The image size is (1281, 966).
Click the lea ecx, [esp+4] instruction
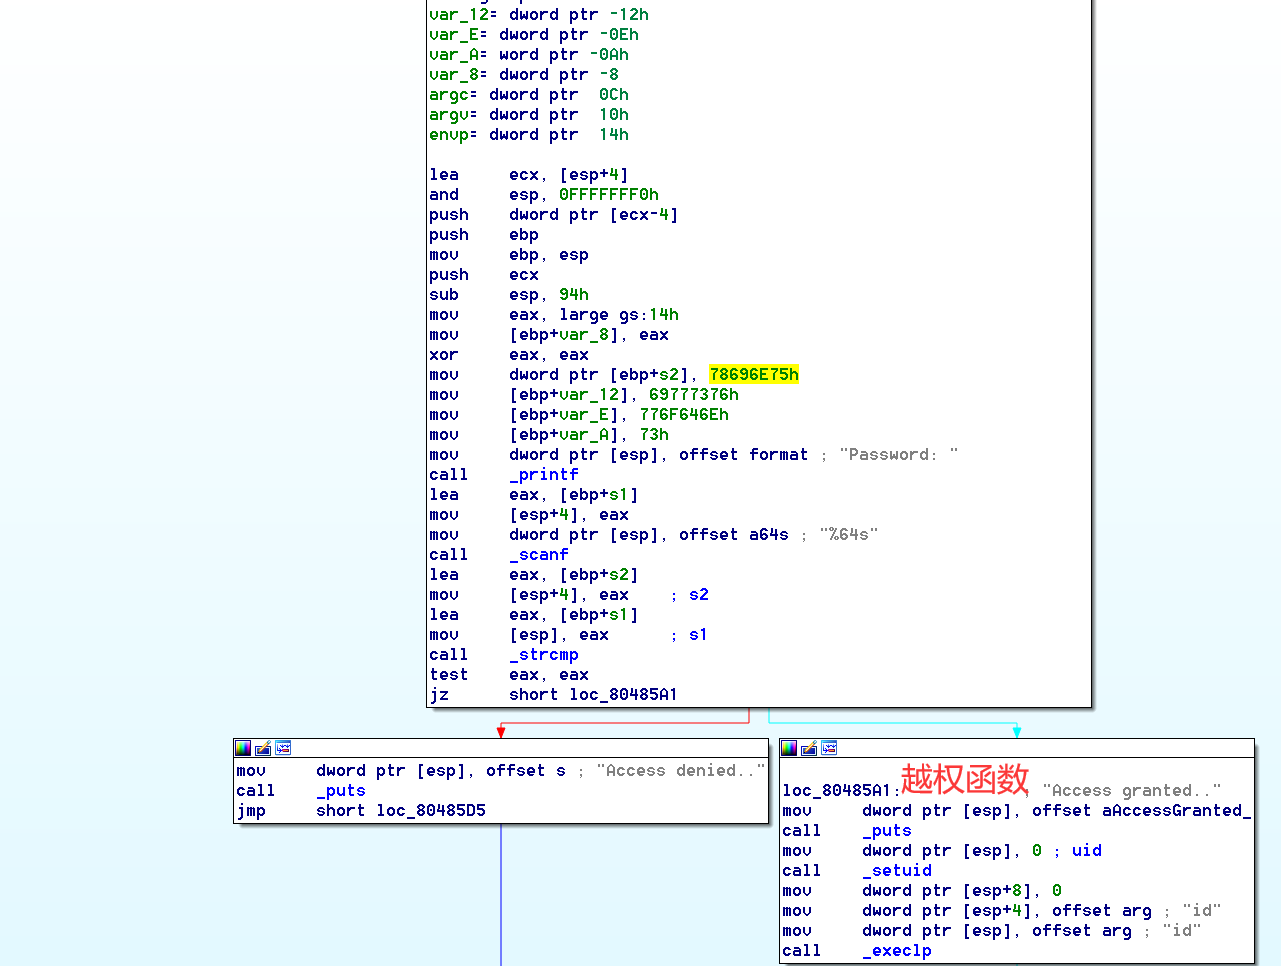coord(529,175)
